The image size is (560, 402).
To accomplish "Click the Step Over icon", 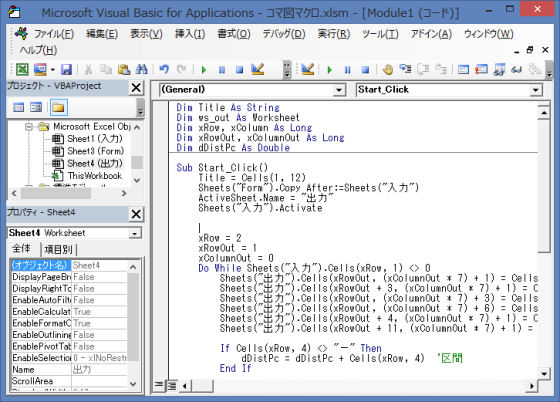I will pos(423,69).
